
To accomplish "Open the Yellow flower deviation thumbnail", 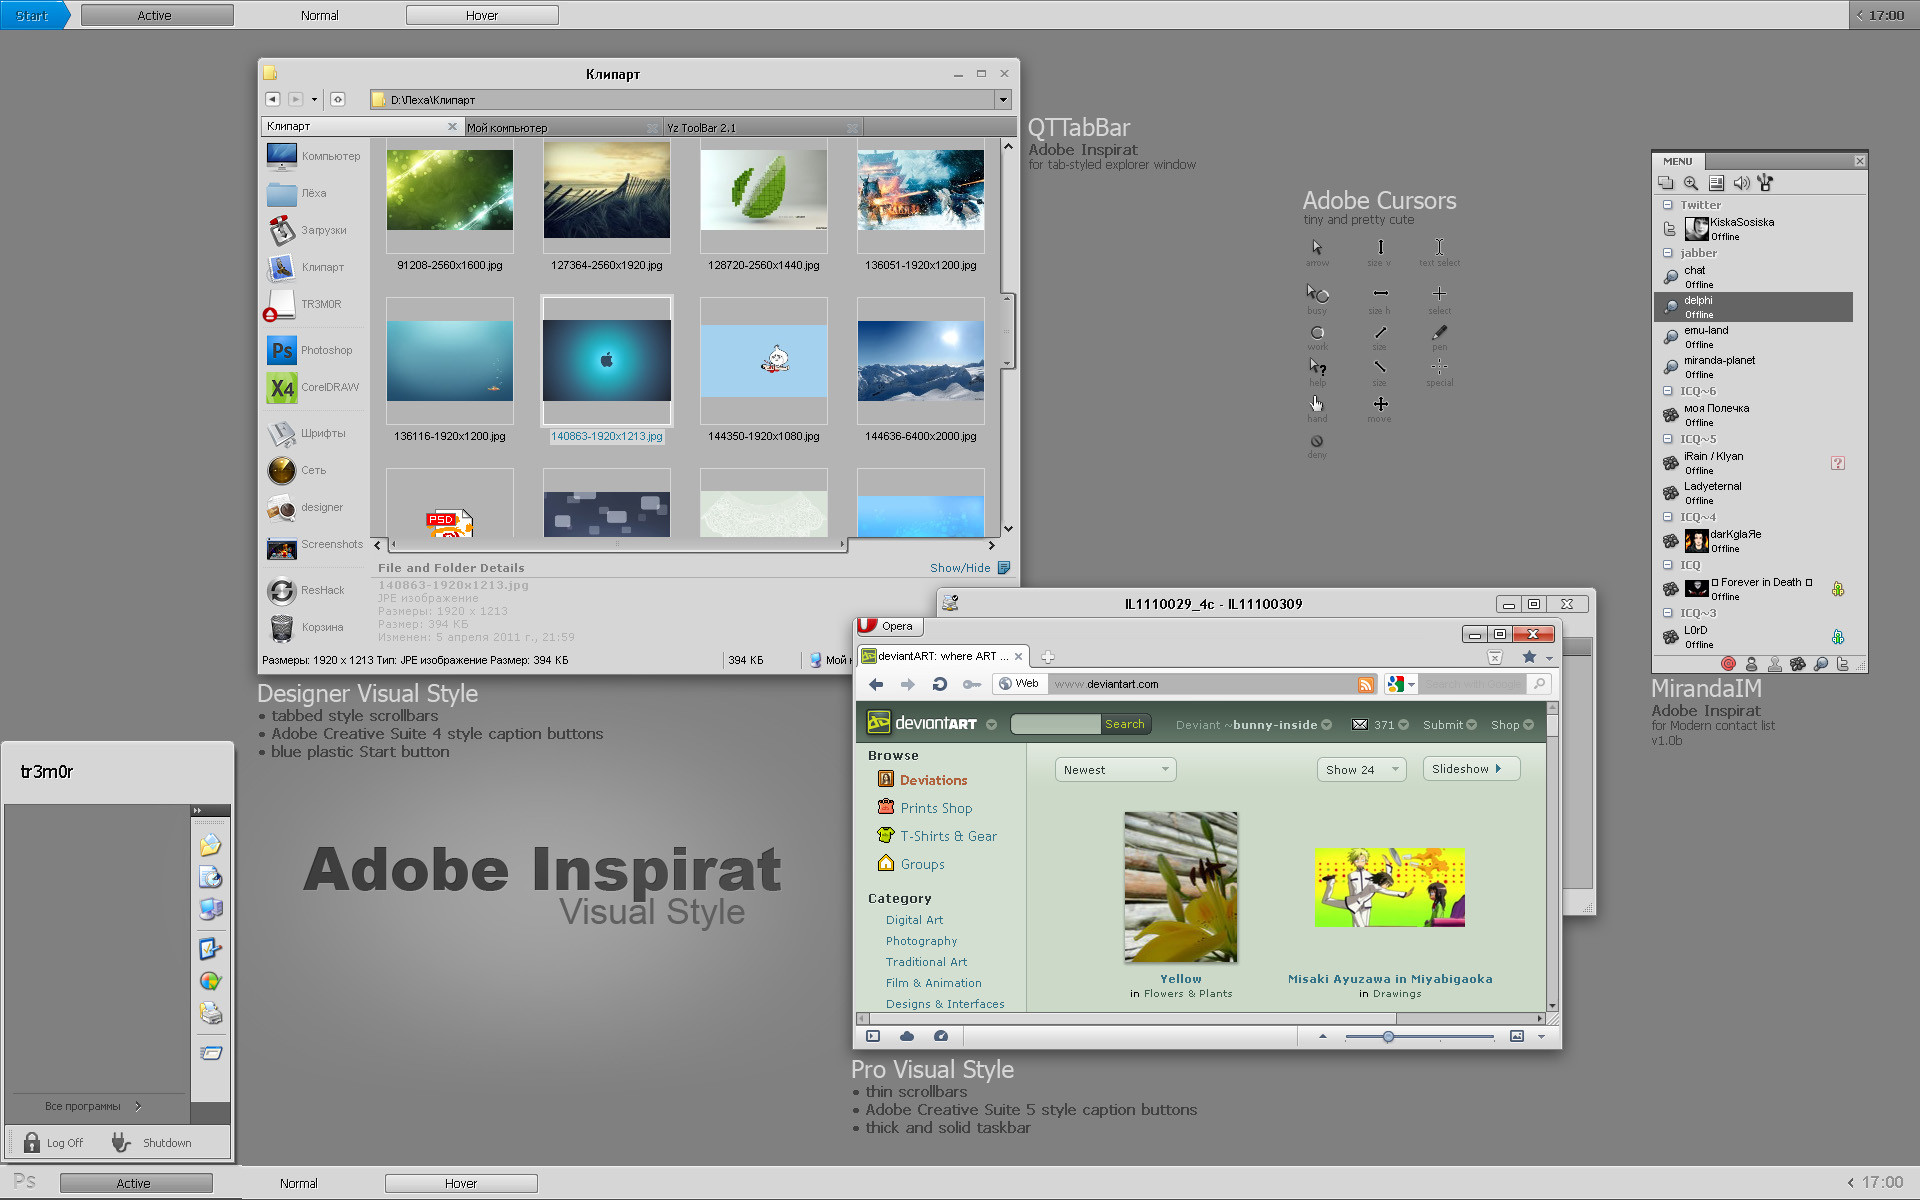I will (1181, 887).
